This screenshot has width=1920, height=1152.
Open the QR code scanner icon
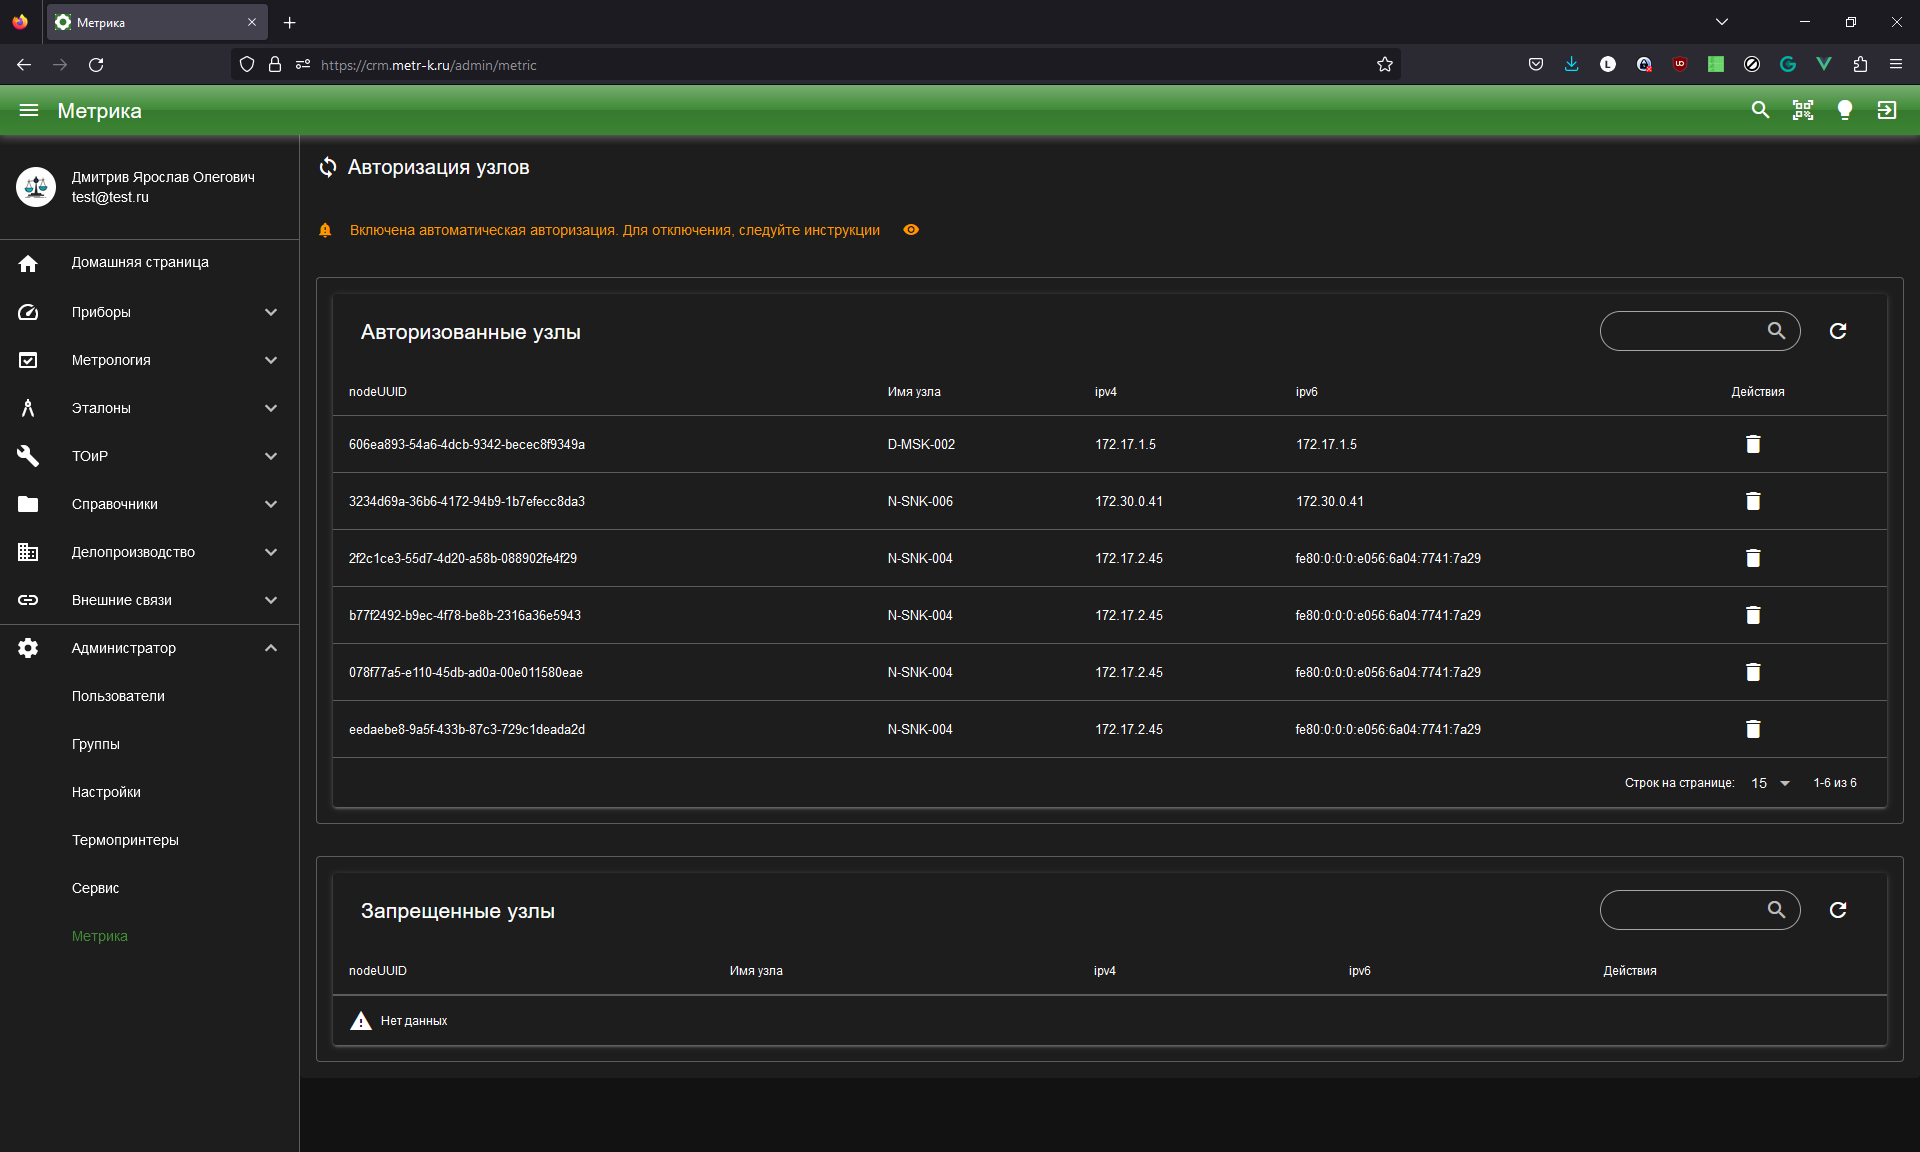[1803, 110]
